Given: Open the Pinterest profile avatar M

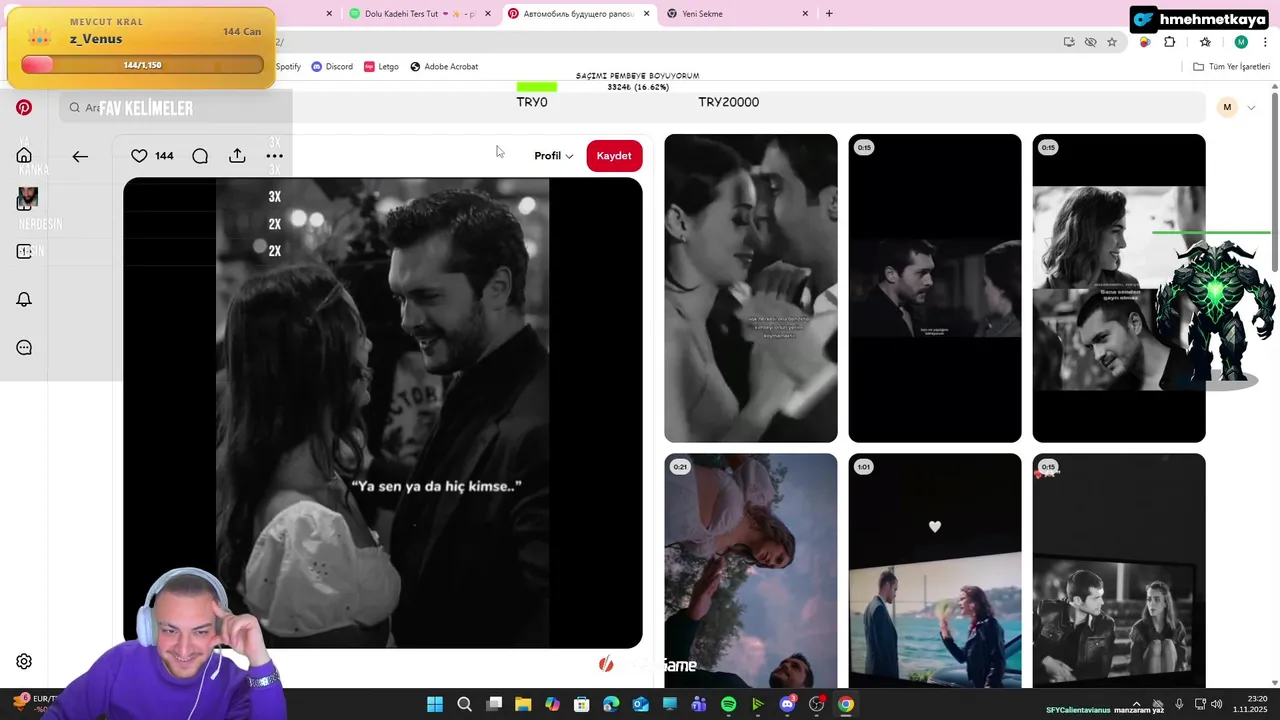Looking at the screenshot, I should [x=1227, y=107].
